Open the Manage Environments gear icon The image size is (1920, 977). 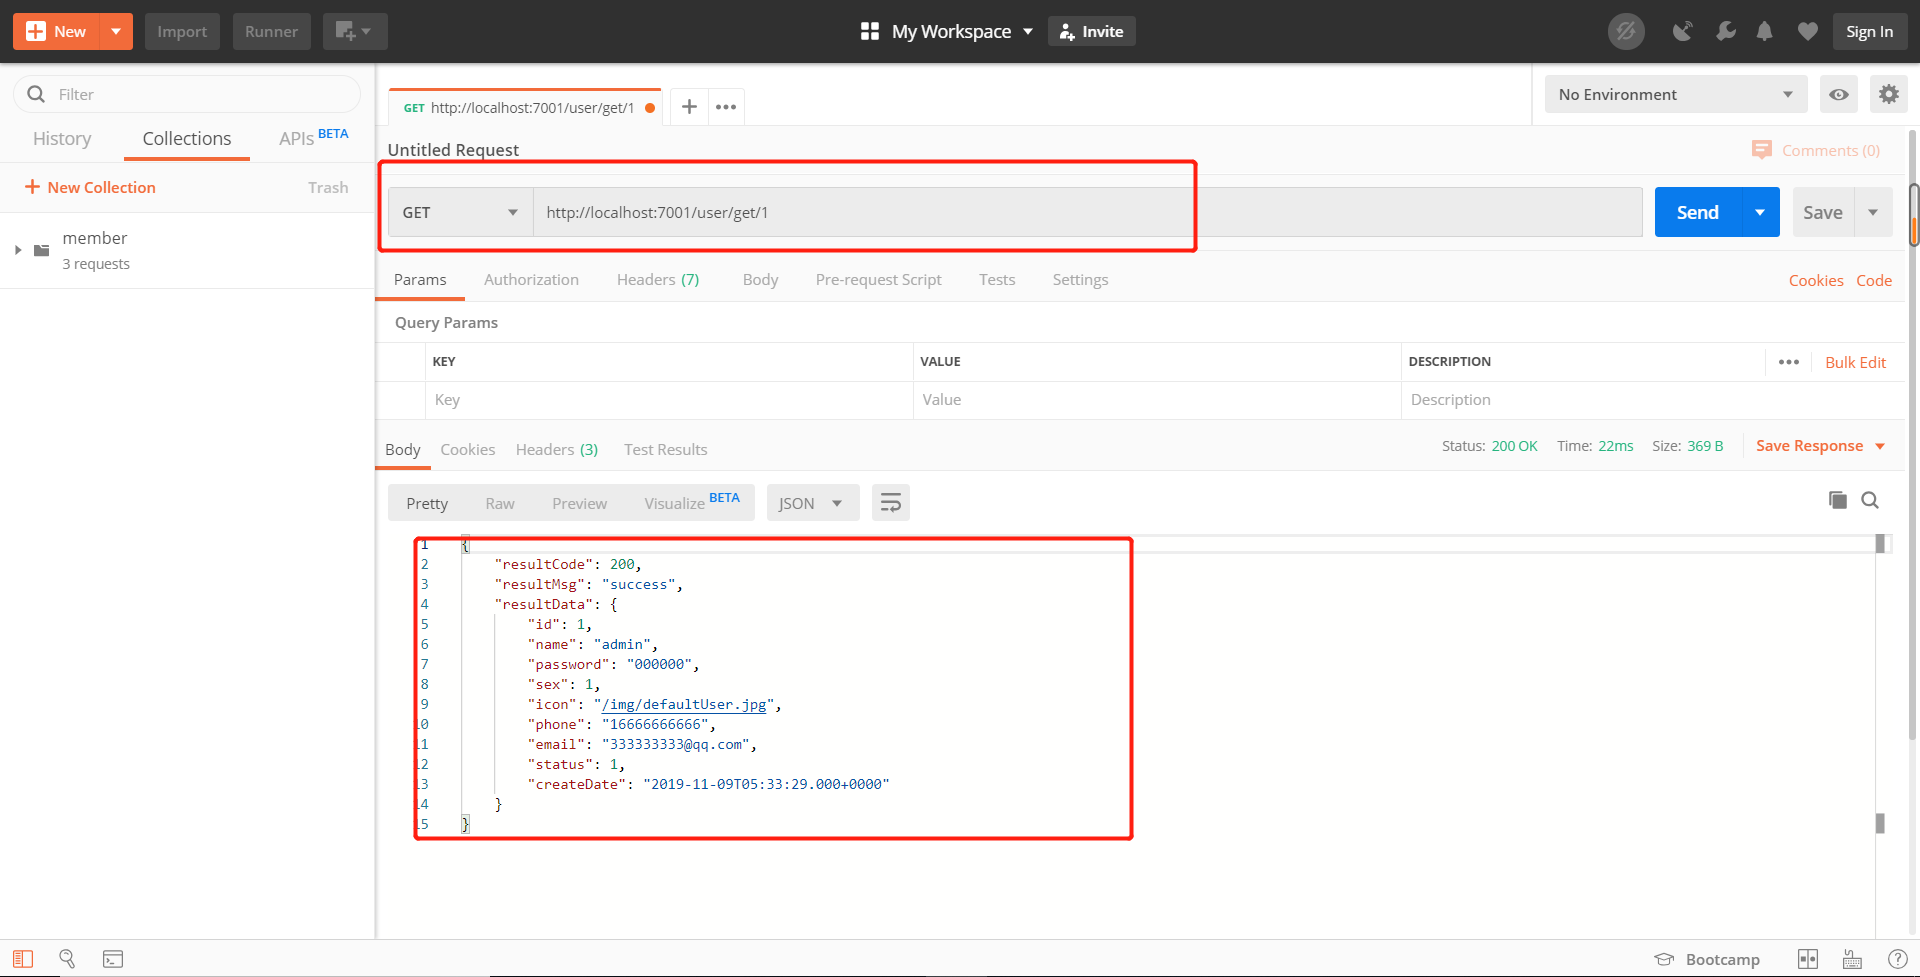[x=1888, y=94]
